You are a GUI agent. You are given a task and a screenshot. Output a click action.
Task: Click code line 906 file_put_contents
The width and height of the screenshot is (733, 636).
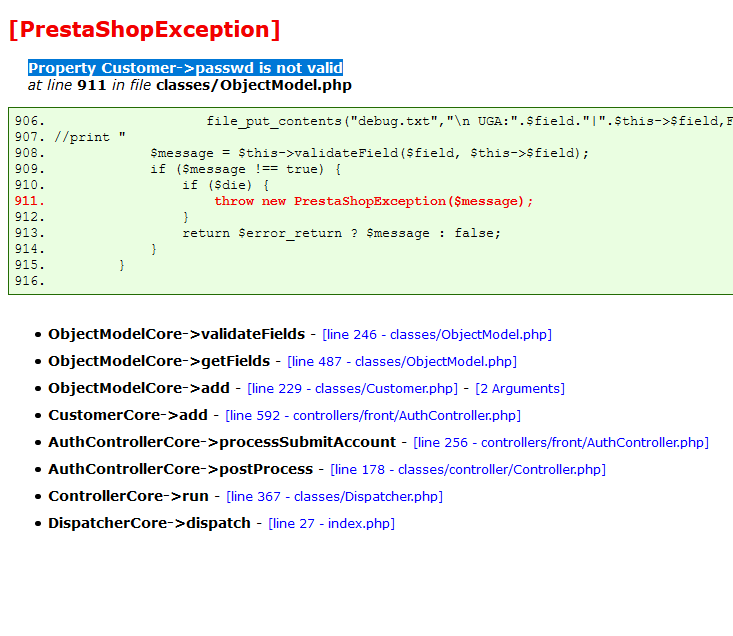469,121
